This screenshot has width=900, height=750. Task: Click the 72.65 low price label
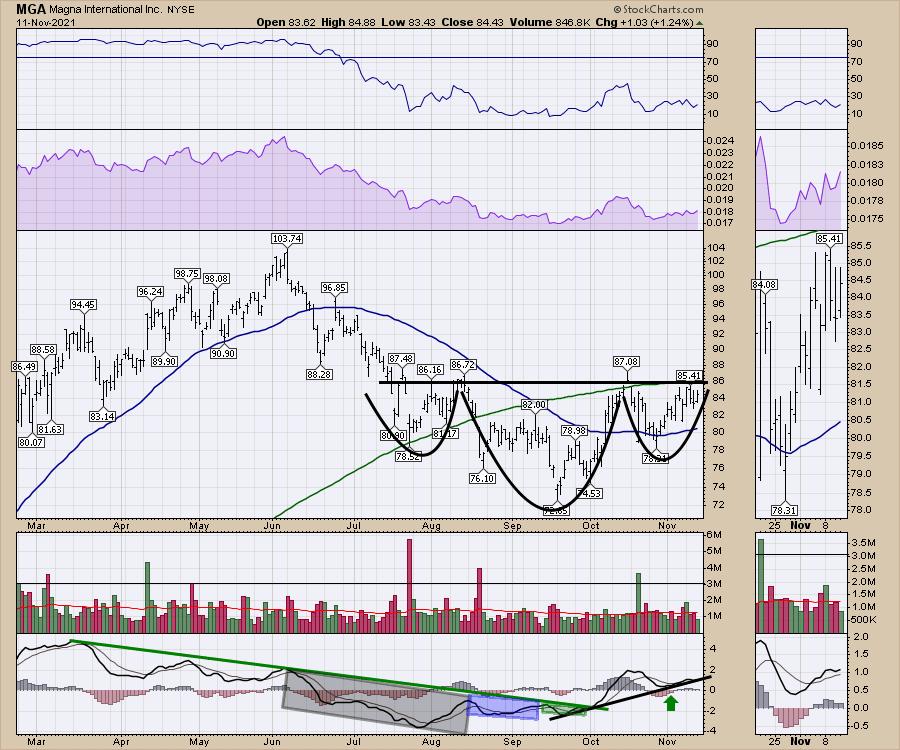point(555,510)
